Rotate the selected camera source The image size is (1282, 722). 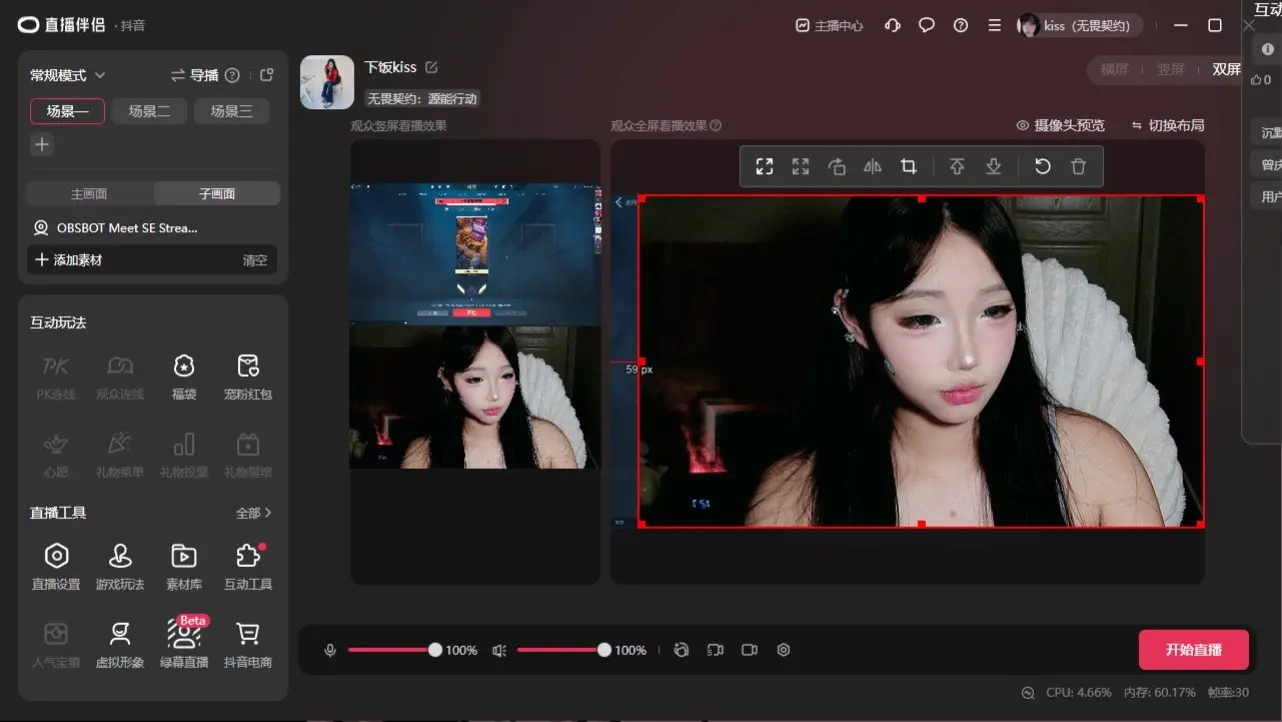837,167
